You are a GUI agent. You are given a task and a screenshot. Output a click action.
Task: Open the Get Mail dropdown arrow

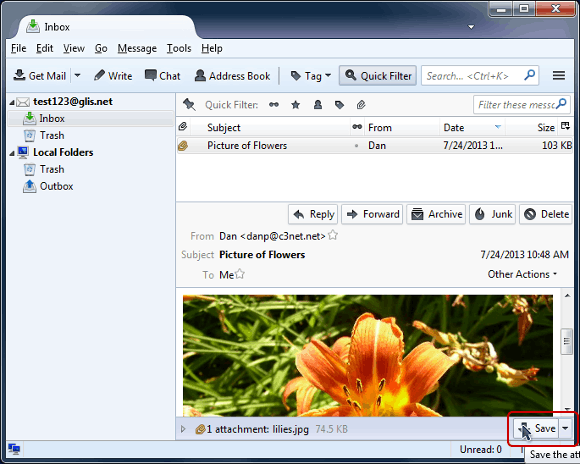[77, 75]
